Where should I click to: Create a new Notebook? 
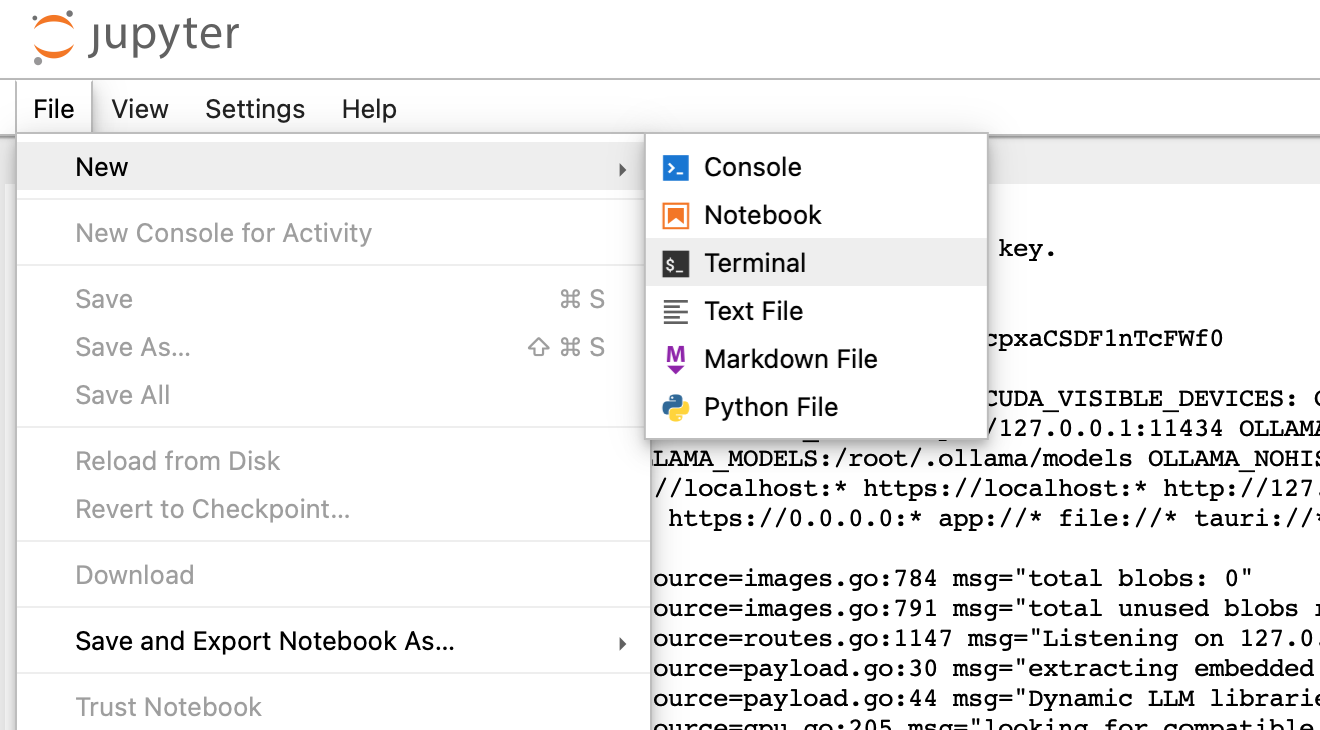click(762, 215)
